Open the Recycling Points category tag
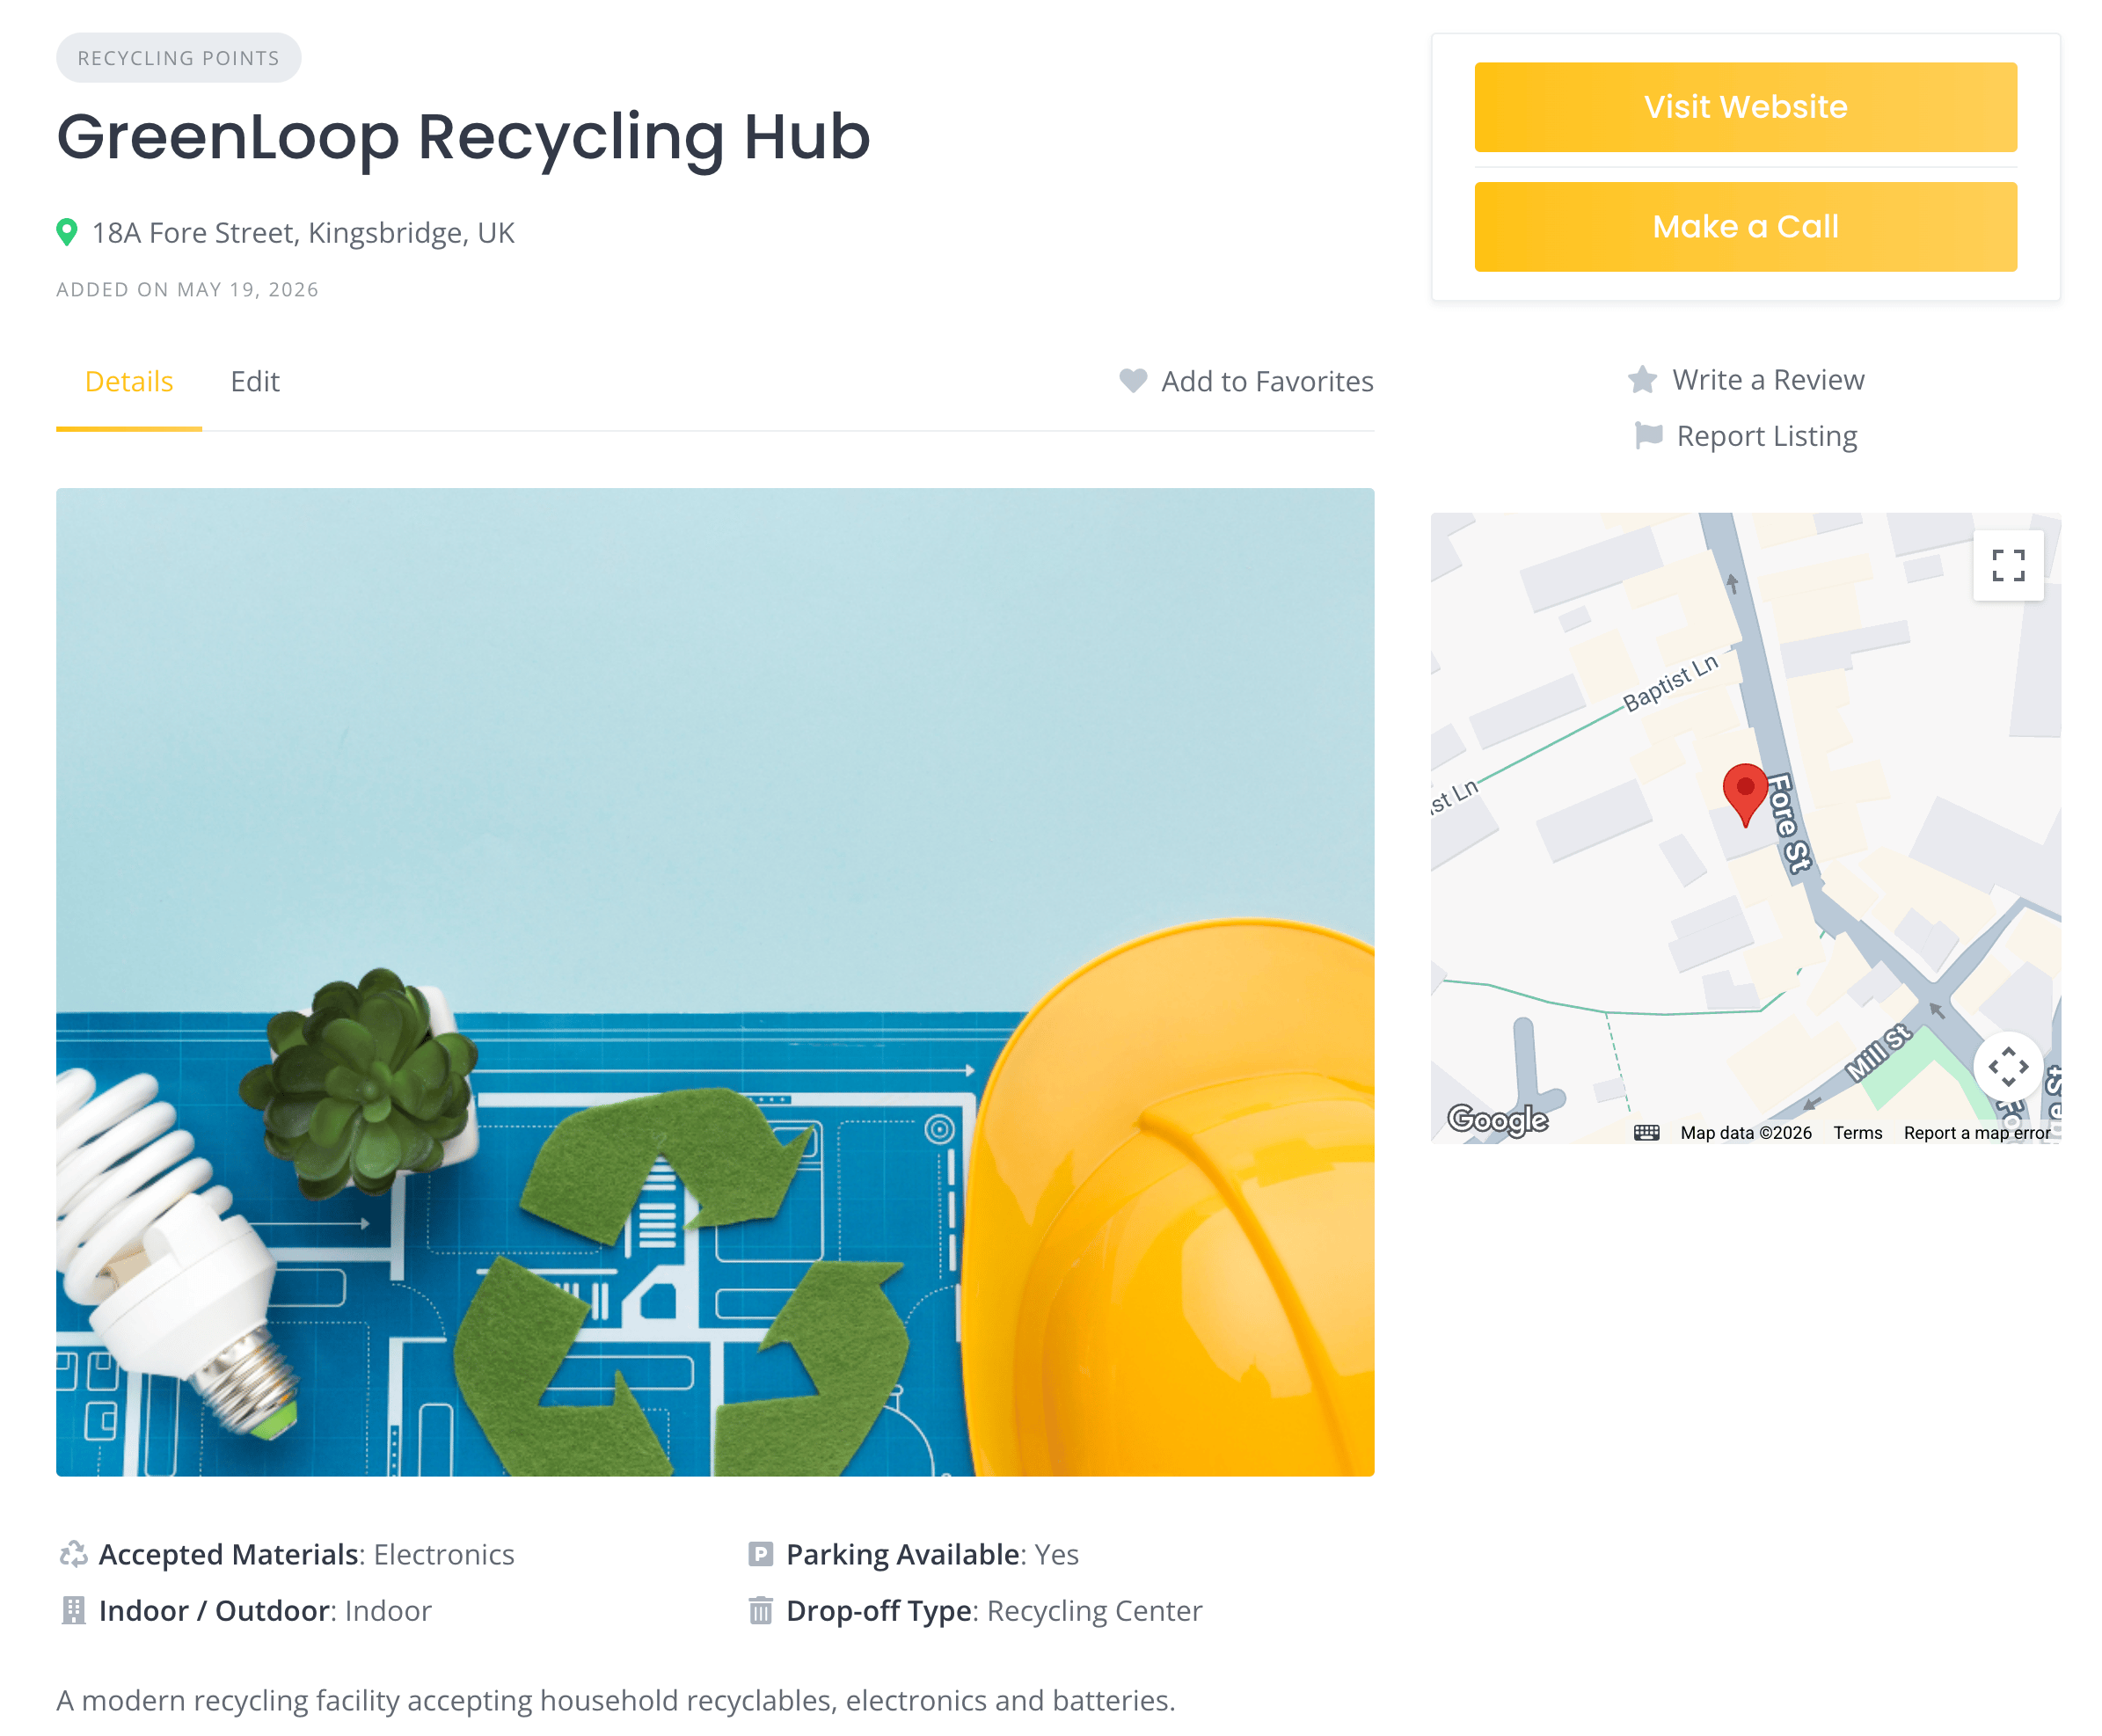The image size is (2102, 1736). [179, 58]
